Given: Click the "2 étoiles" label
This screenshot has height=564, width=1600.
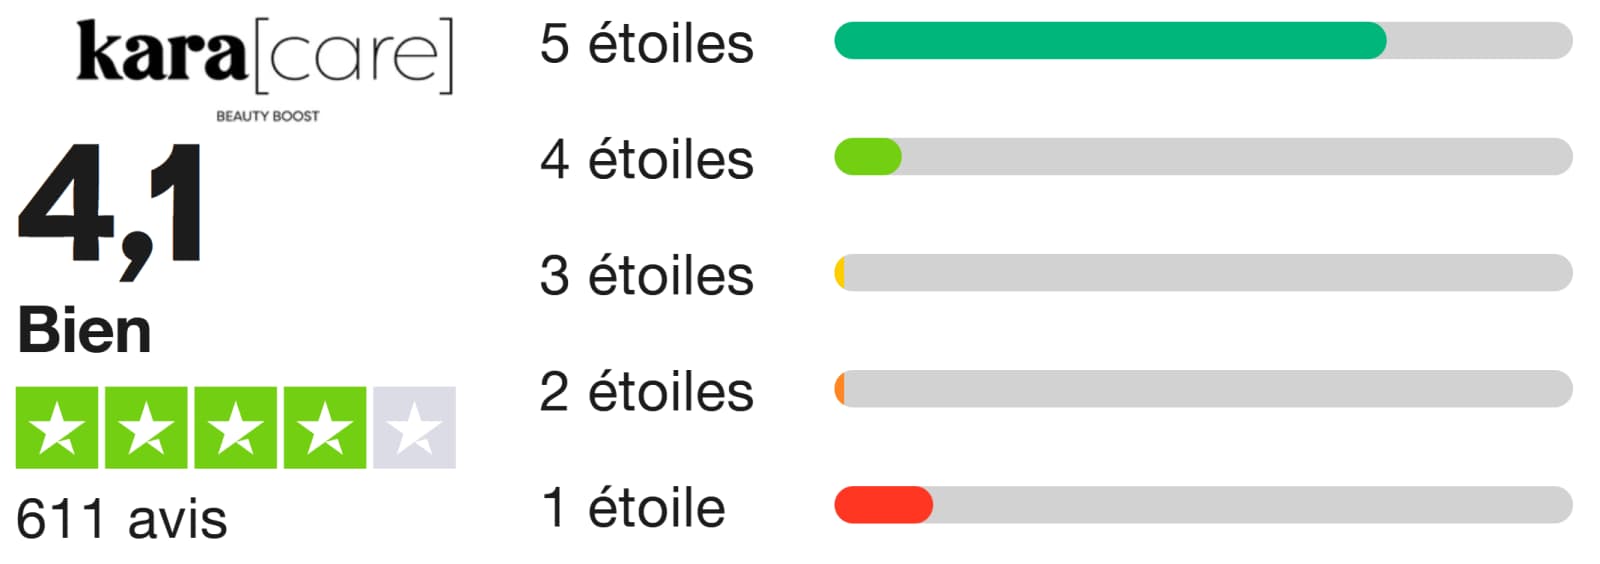Looking at the screenshot, I should click(646, 392).
